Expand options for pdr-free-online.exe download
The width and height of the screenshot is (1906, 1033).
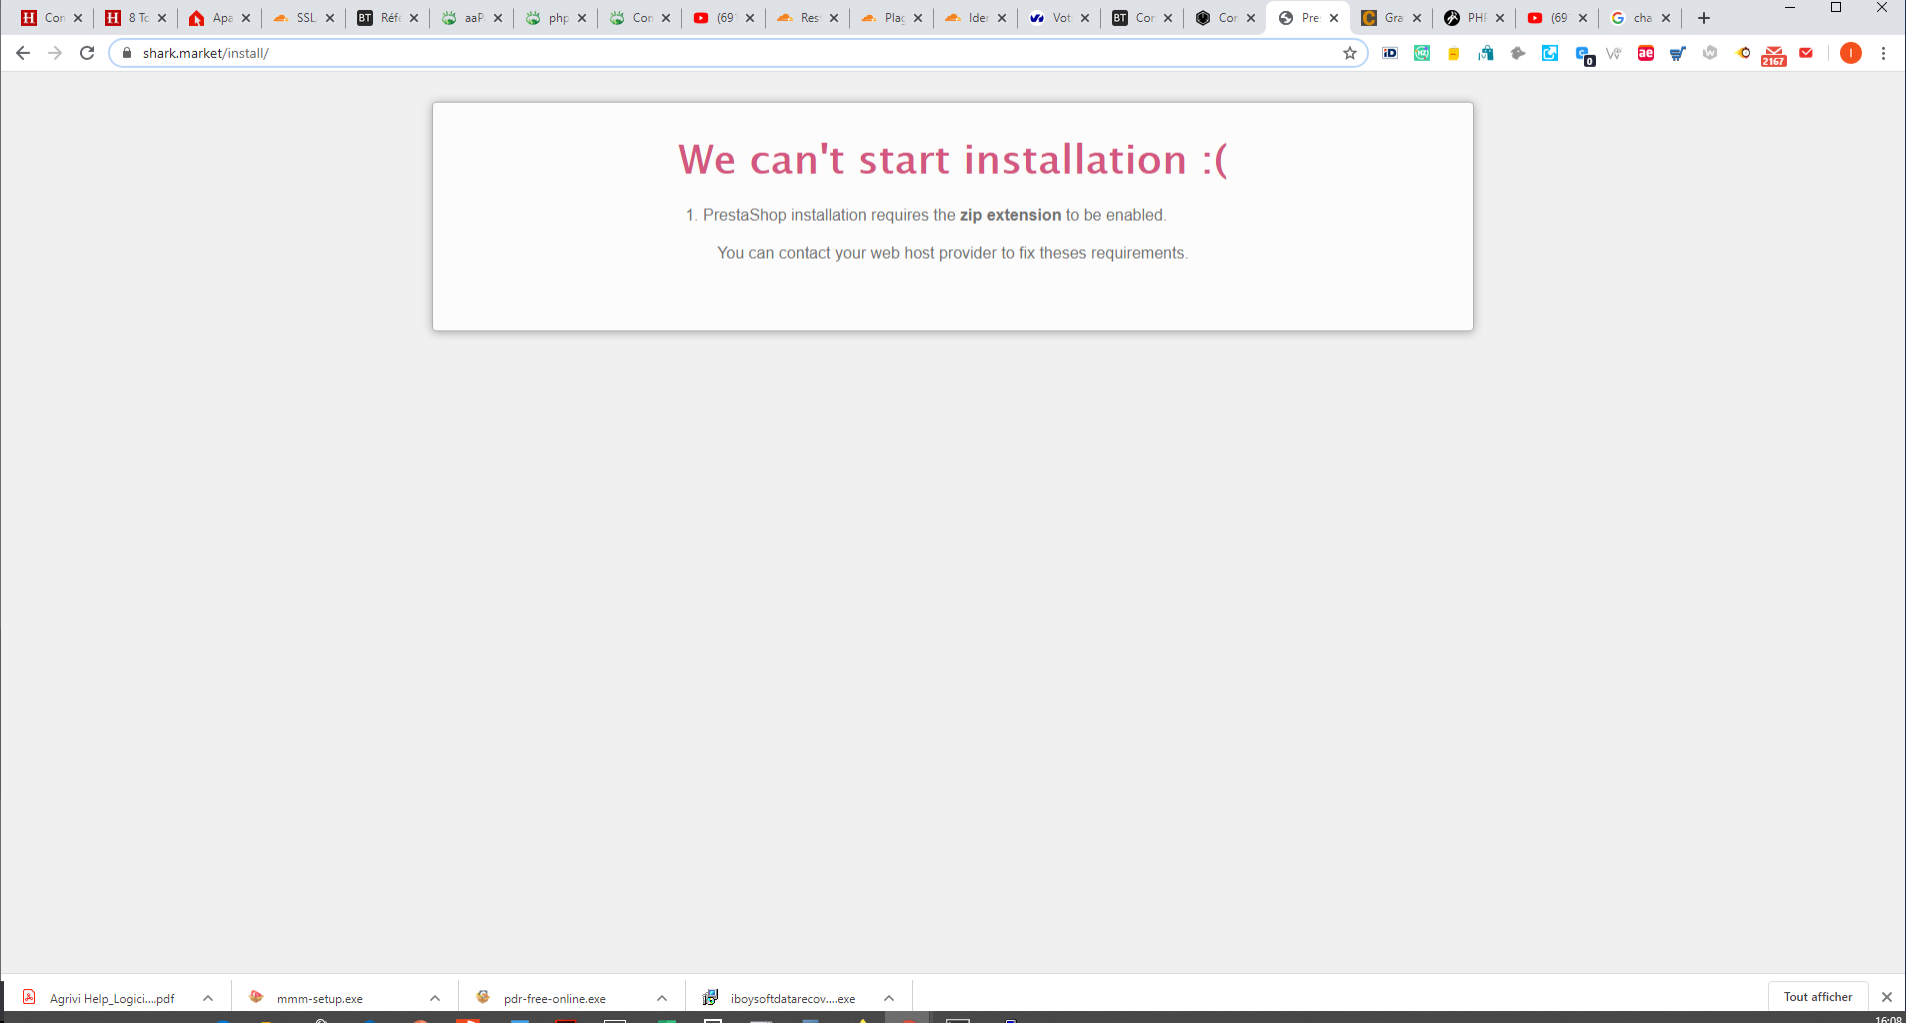(x=661, y=997)
